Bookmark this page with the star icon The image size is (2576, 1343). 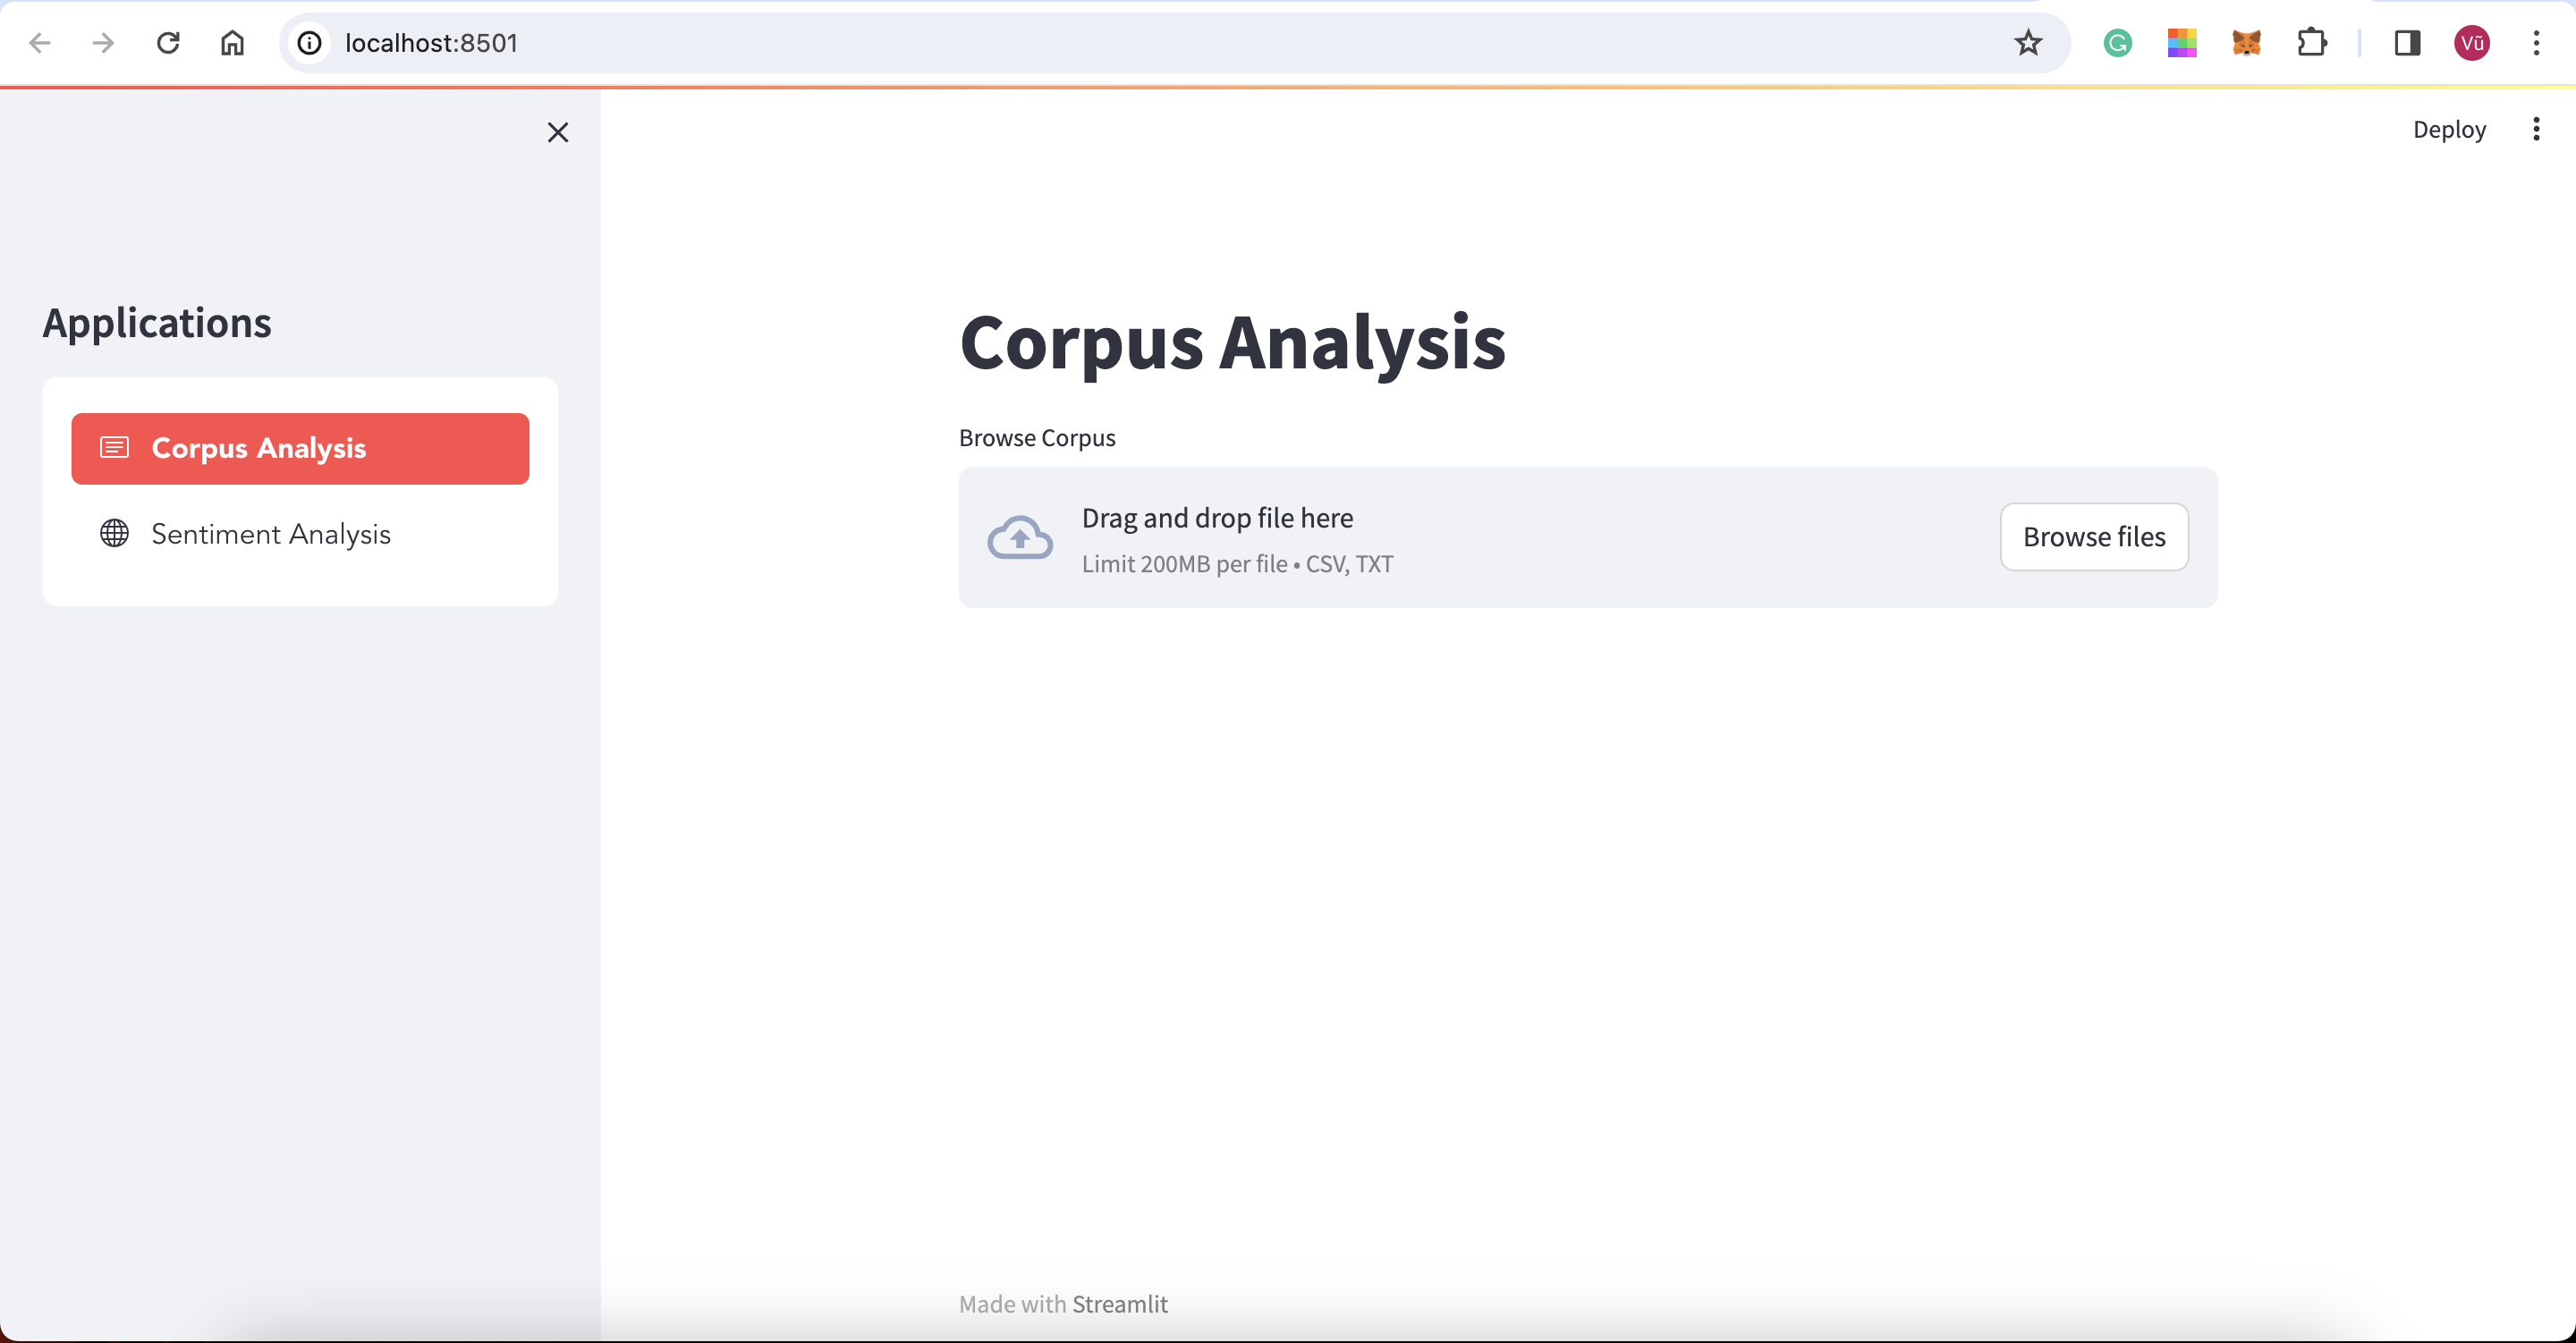click(x=2027, y=43)
